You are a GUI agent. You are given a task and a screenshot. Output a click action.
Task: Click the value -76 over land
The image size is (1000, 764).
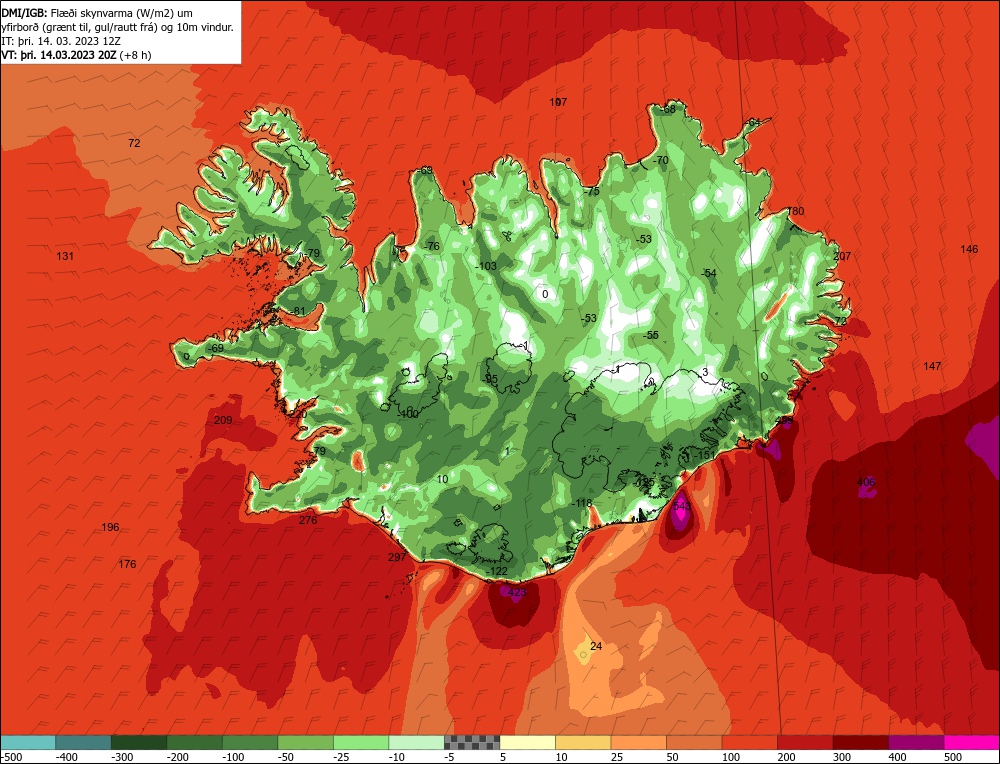tap(432, 246)
